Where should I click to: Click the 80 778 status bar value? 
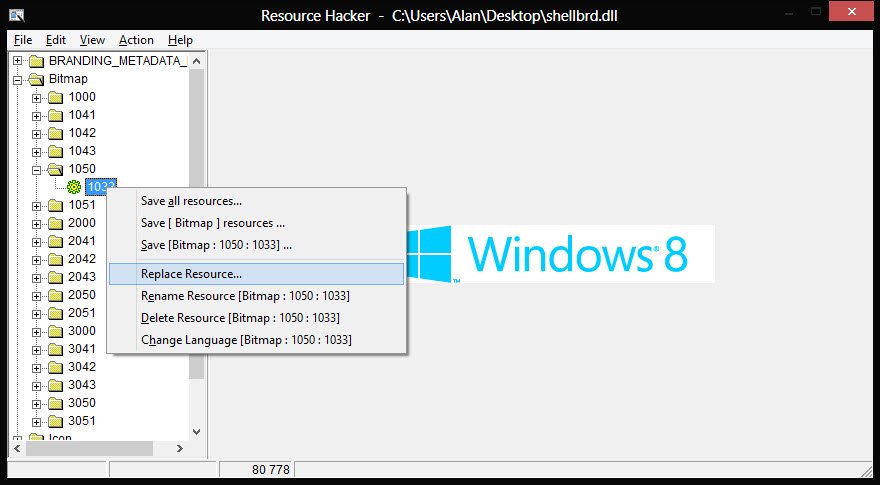click(x=271, y=470)
